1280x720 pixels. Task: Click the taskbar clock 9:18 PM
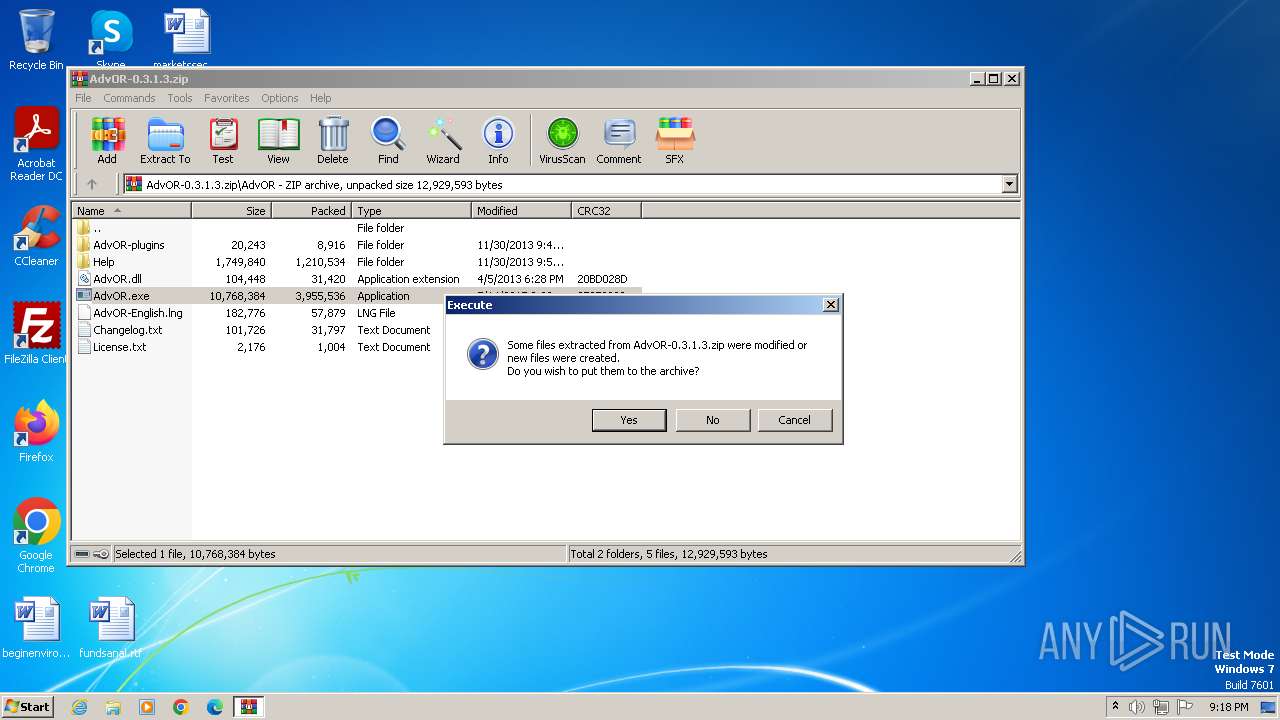coord(1228,707)
